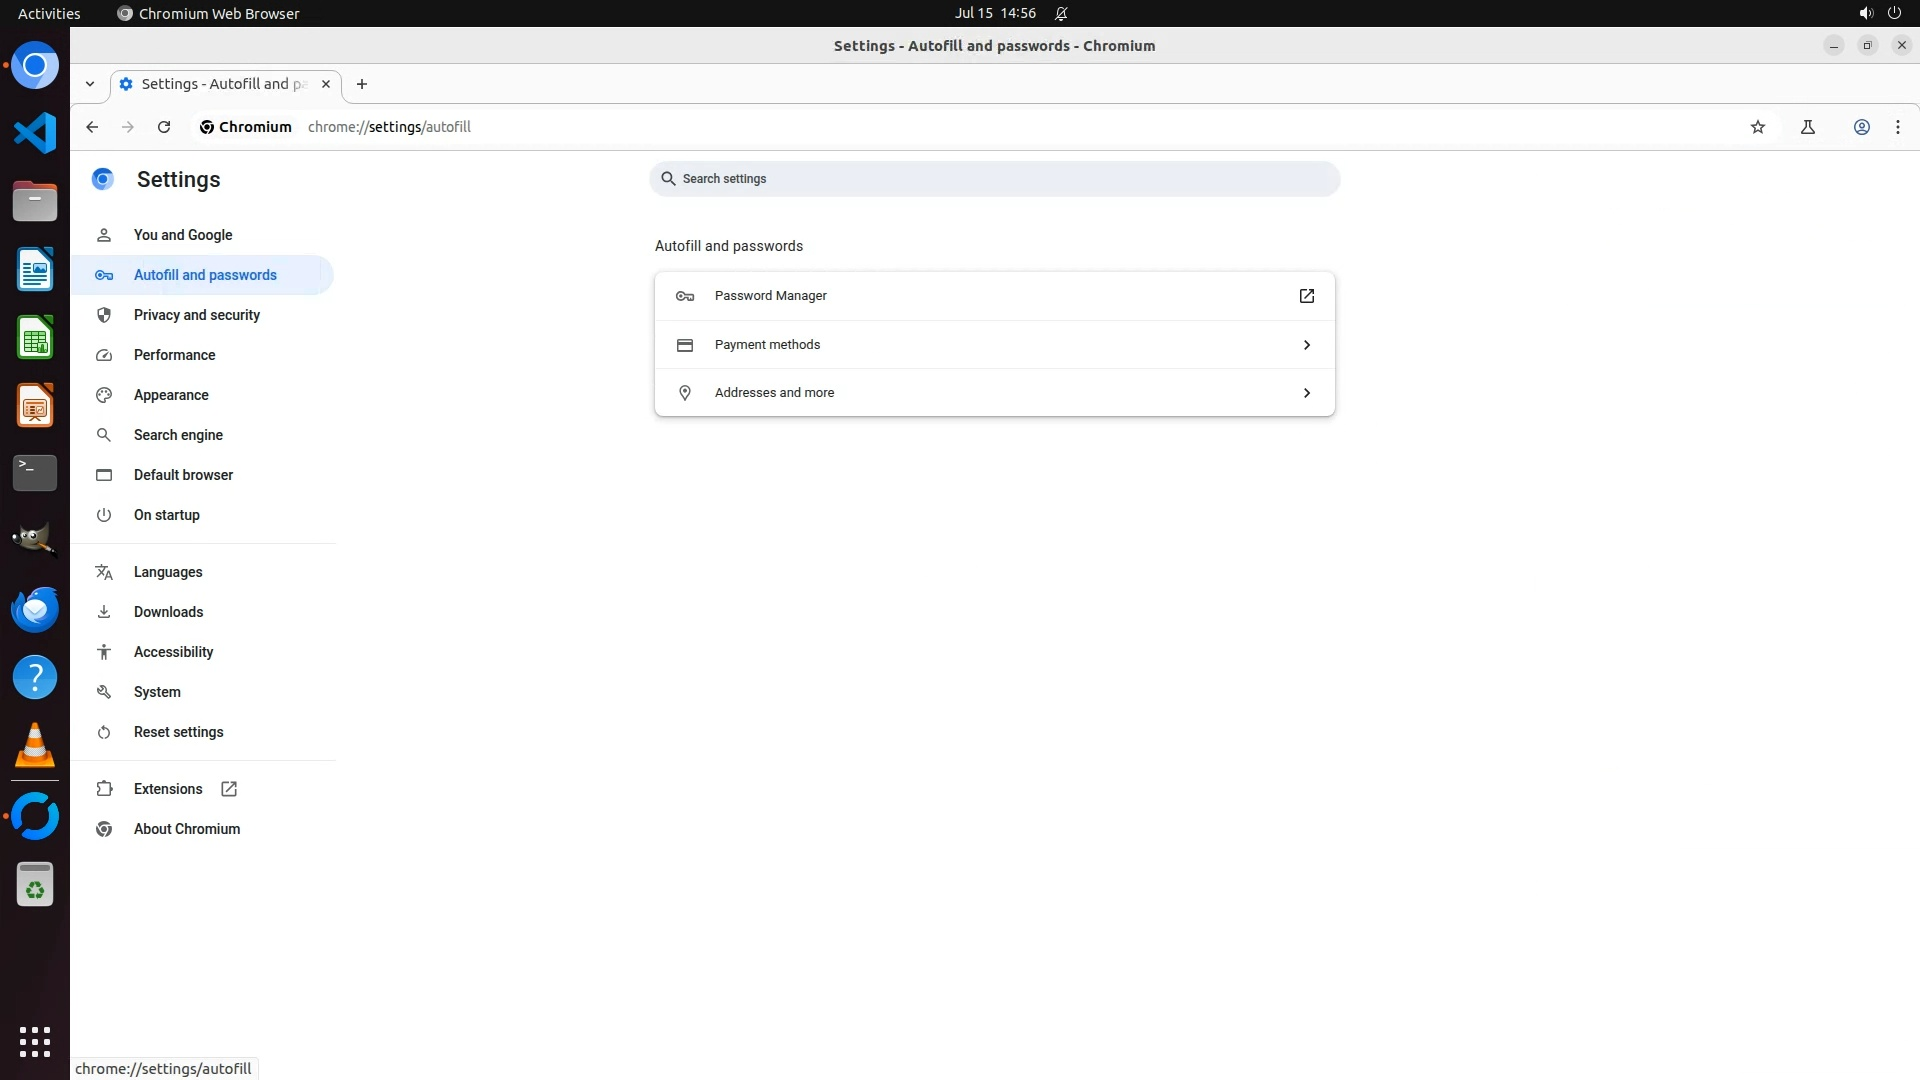Click the new tab plus button
1920x1080 pixels.
362,84
